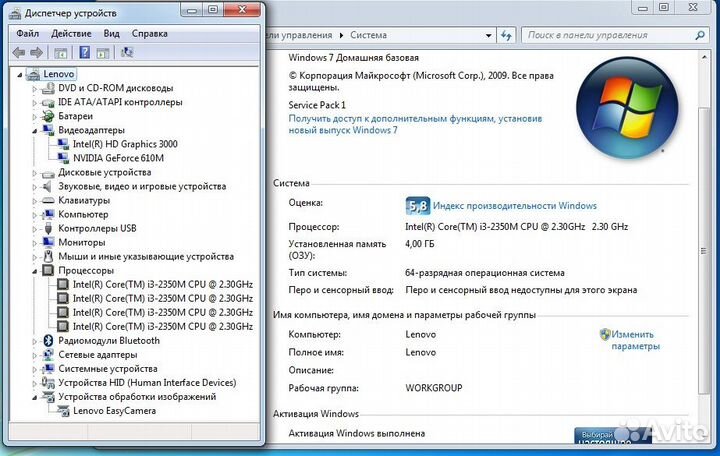Click the refresh icon beside the address bar

coord(506,35)
